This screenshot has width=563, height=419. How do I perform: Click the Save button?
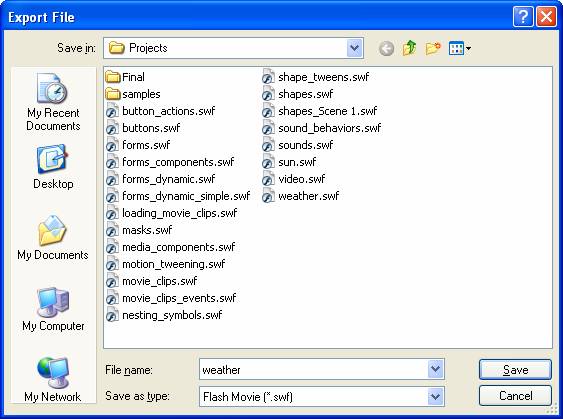click(x=515, y=369)
